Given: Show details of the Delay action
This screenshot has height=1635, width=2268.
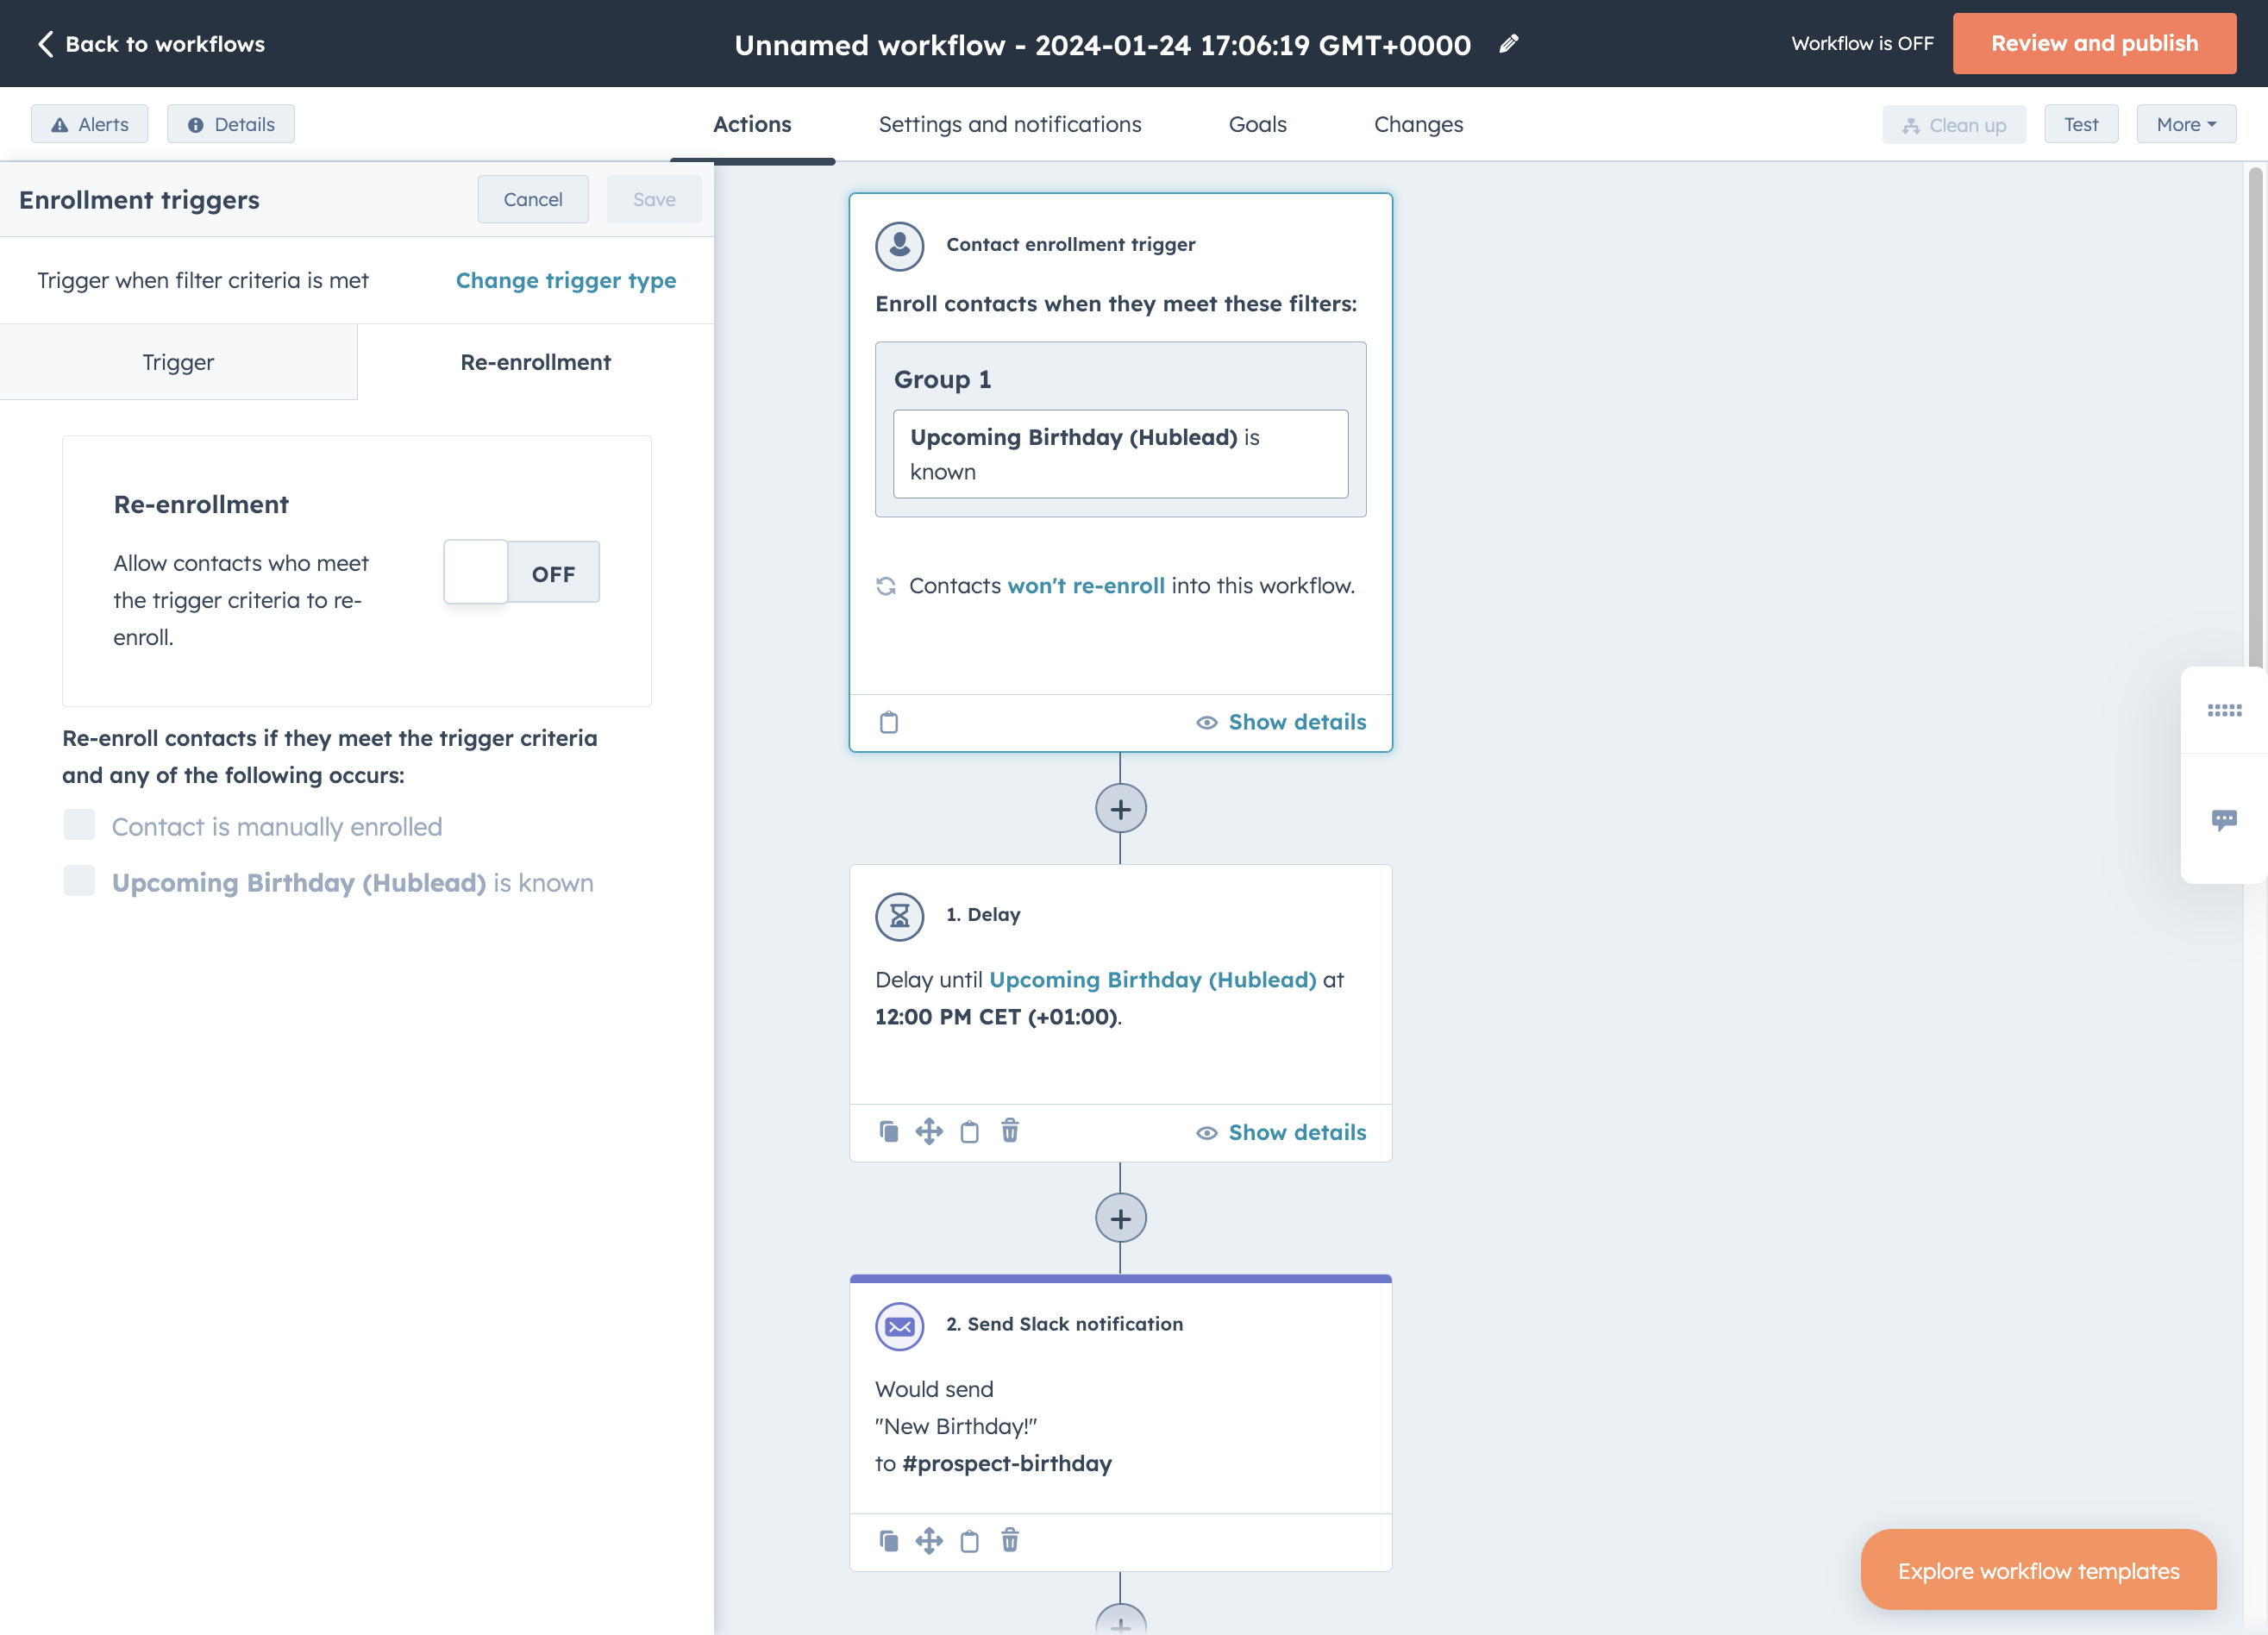Looking at the screenshot, I should pyautogui.click(x=1281, y=1132).
